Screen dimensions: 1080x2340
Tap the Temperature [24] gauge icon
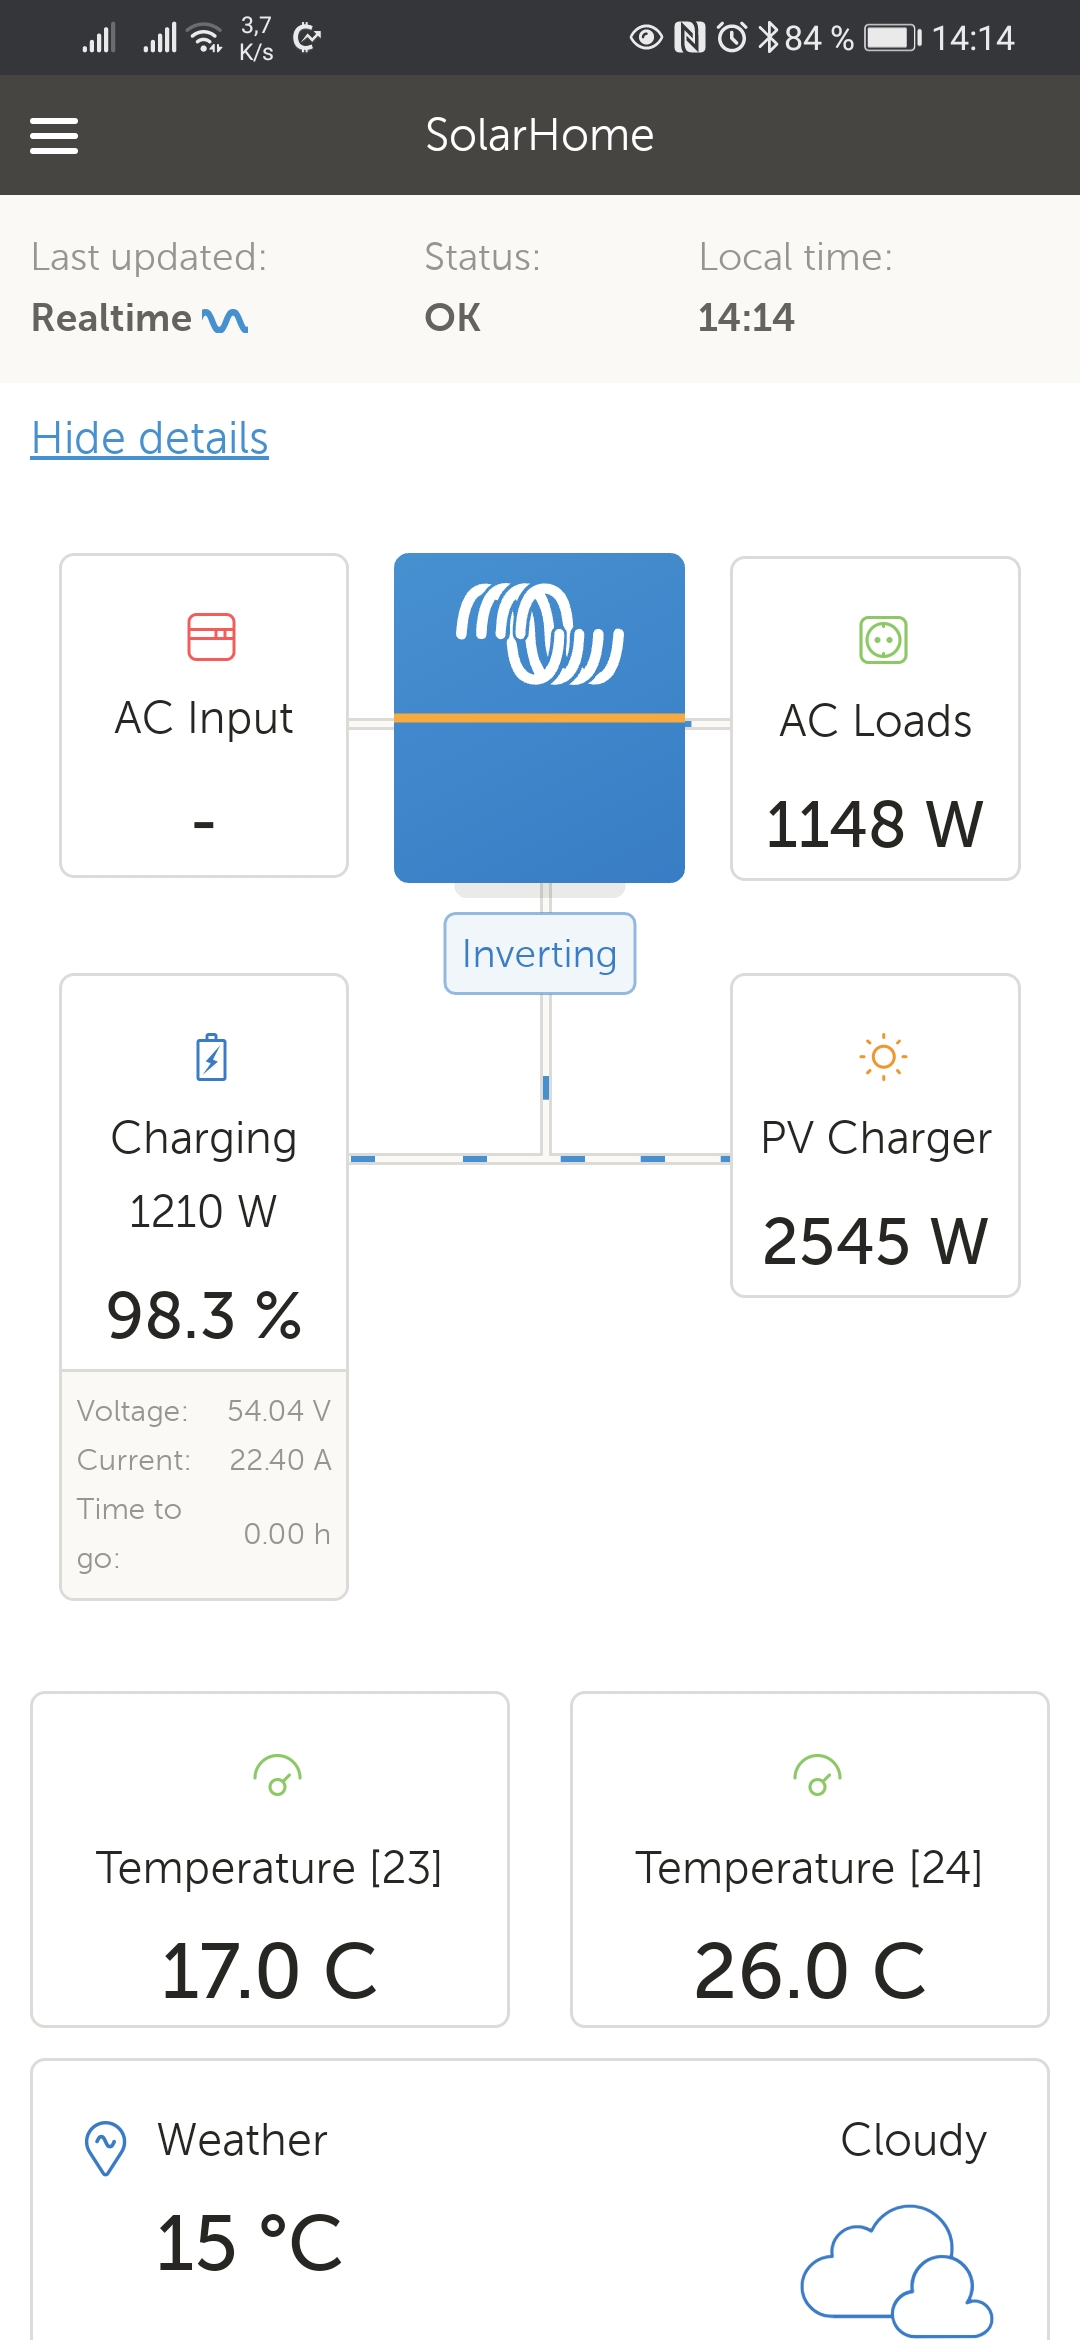tap(817, 1776)
